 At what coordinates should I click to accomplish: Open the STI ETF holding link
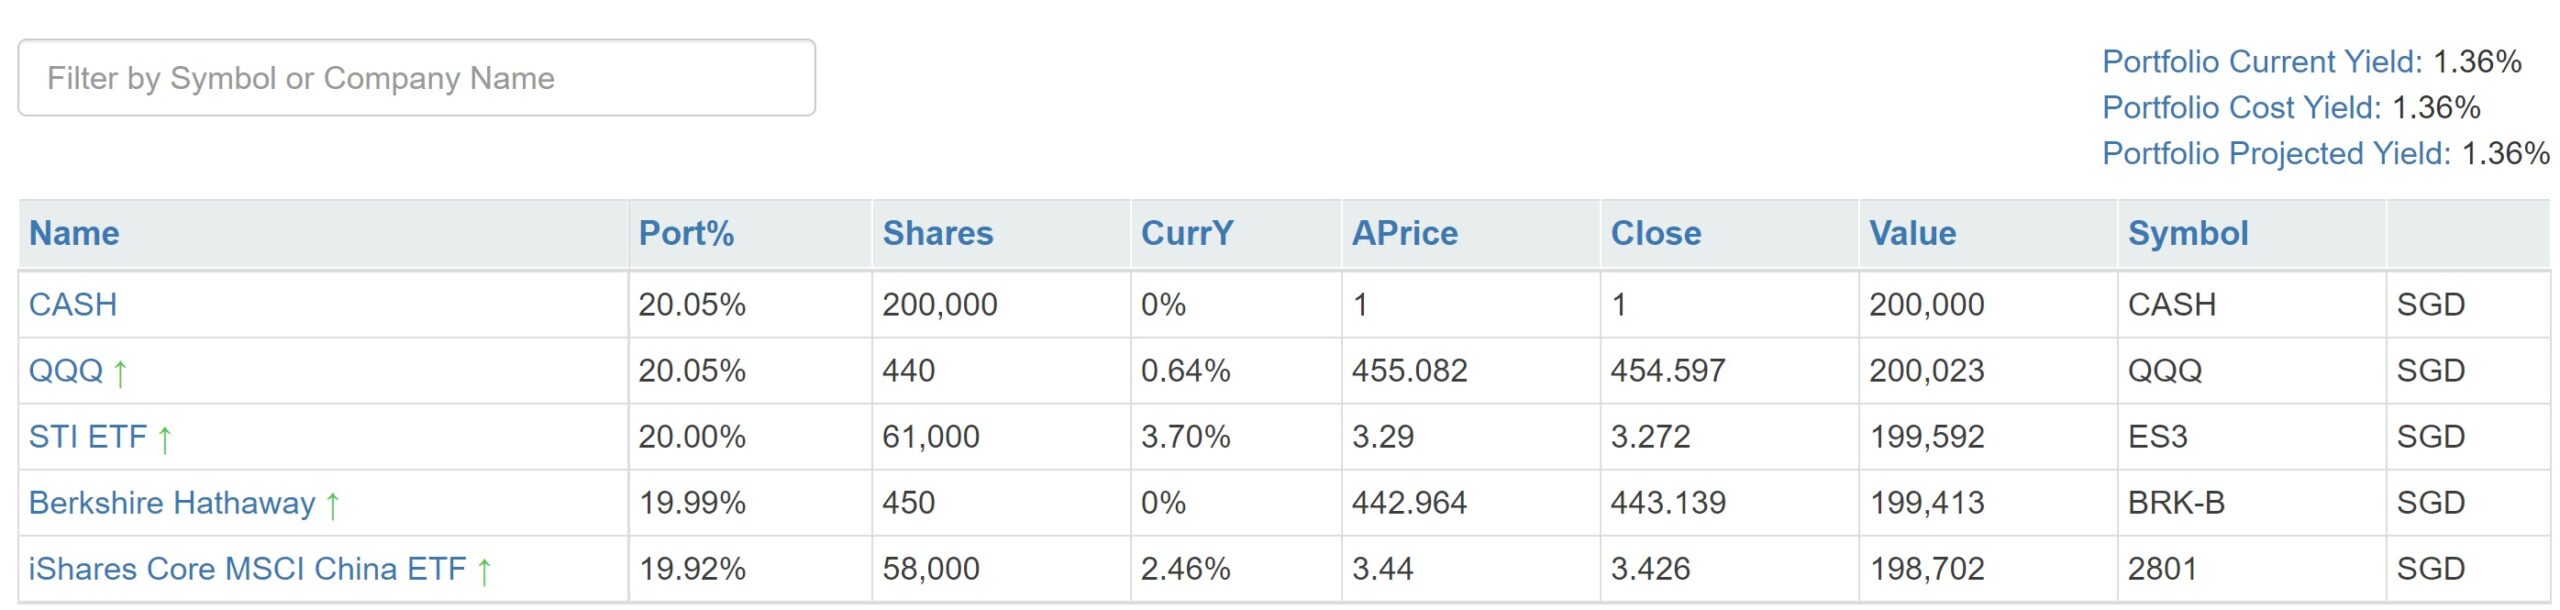click(x=88, y=437)
